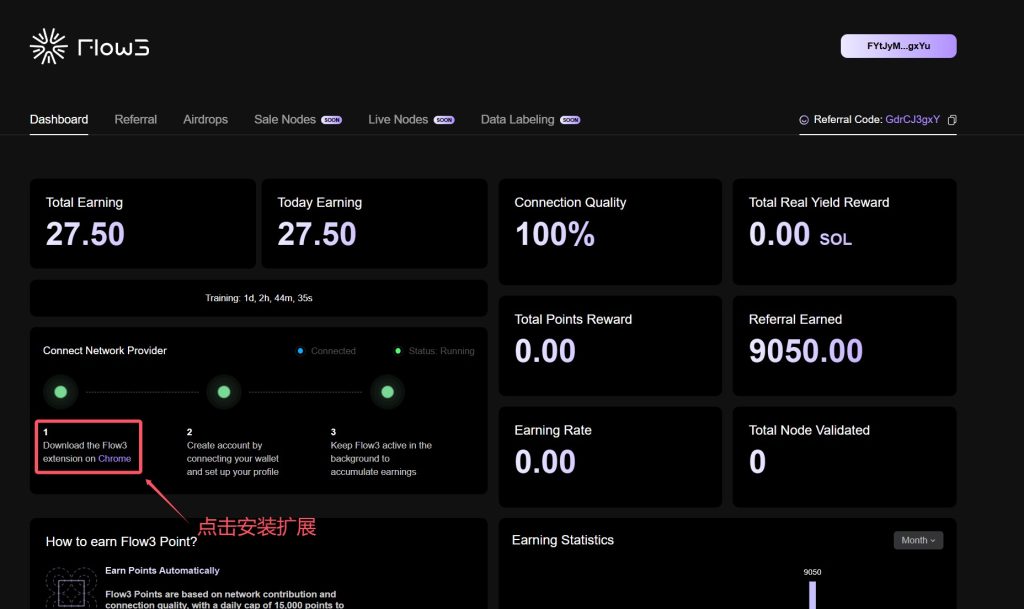Click step 2 'Create account by connecting' text
The width and height of the screenshot is (1024, 609).
tap(232, 458)
